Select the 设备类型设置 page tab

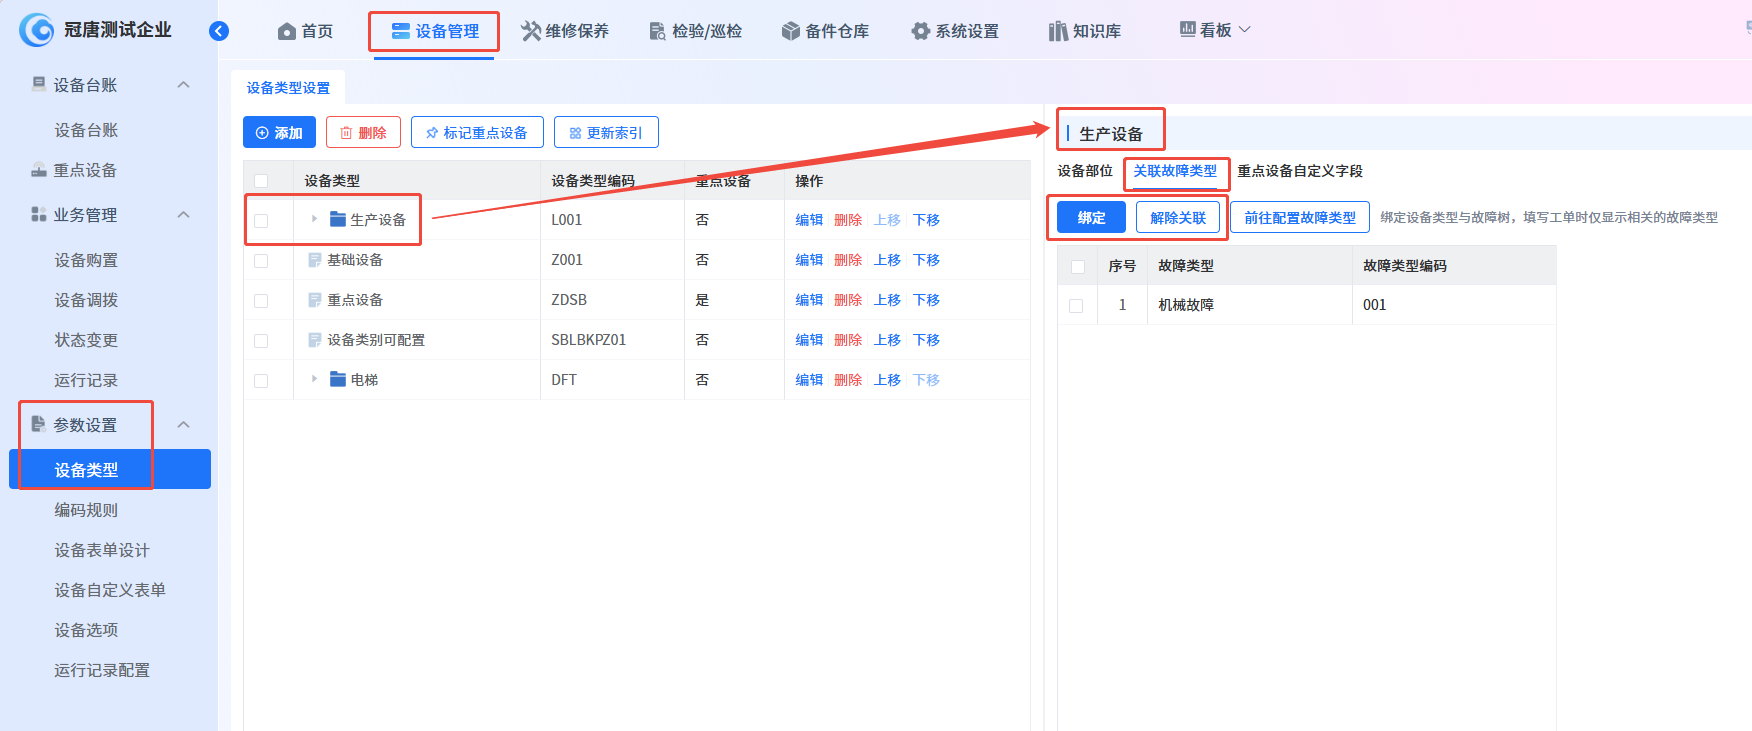(288, 88)
